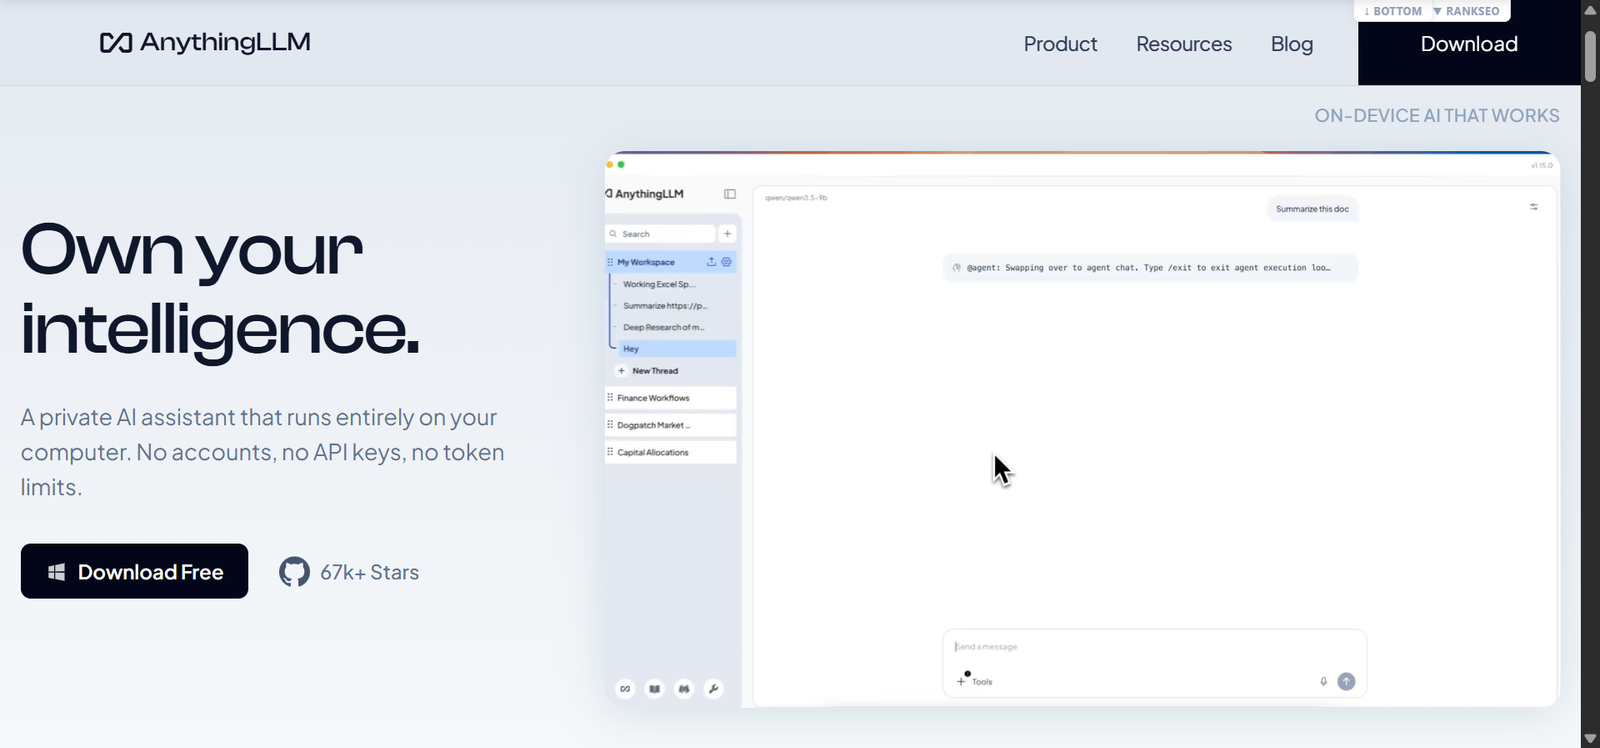Open the Capital Allocations workspace
1600x748 pixels.
671,452
